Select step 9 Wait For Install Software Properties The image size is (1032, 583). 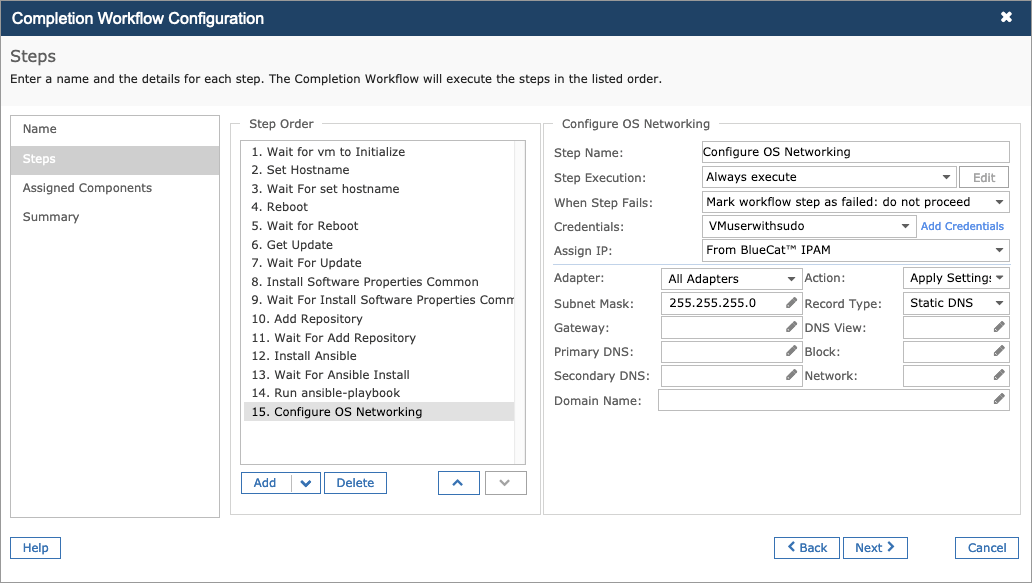coord(379,300)
